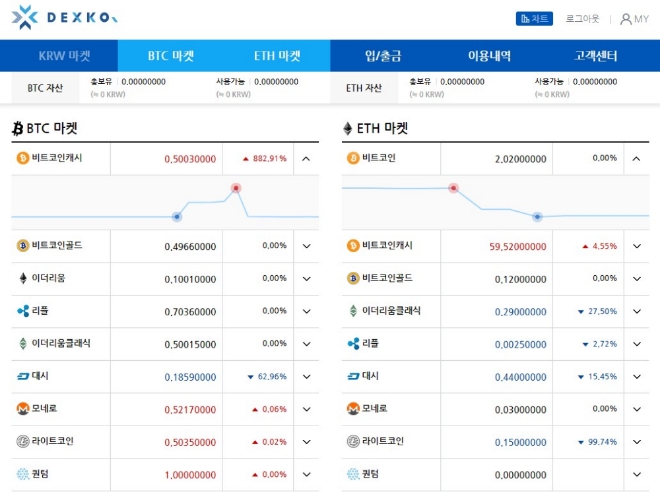
Task: Collapse the 비트코인캐시 chart in BTC market
Action: coord(306,159)
